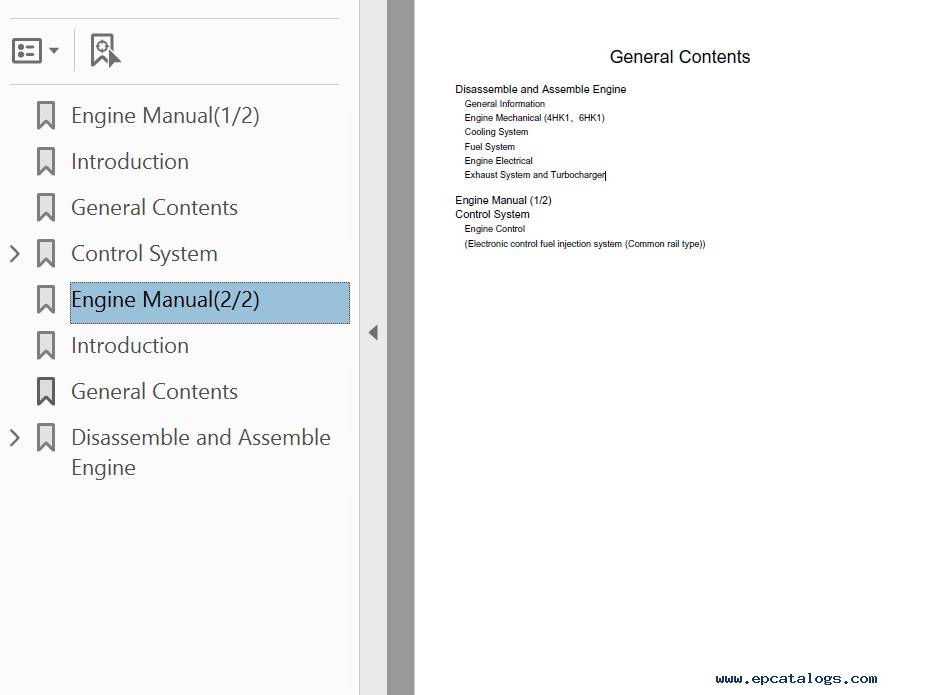Open the Engine Manual(1/2) bookmark
This screenshot has width=928, height=695.
165,115
